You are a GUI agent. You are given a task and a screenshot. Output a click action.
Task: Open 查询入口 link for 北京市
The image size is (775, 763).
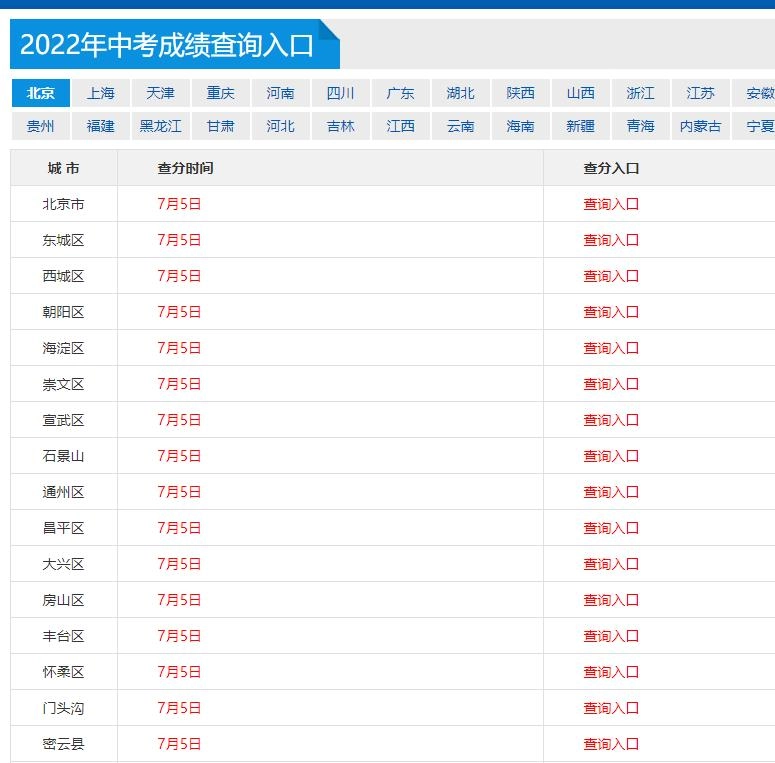coord(611,204)
